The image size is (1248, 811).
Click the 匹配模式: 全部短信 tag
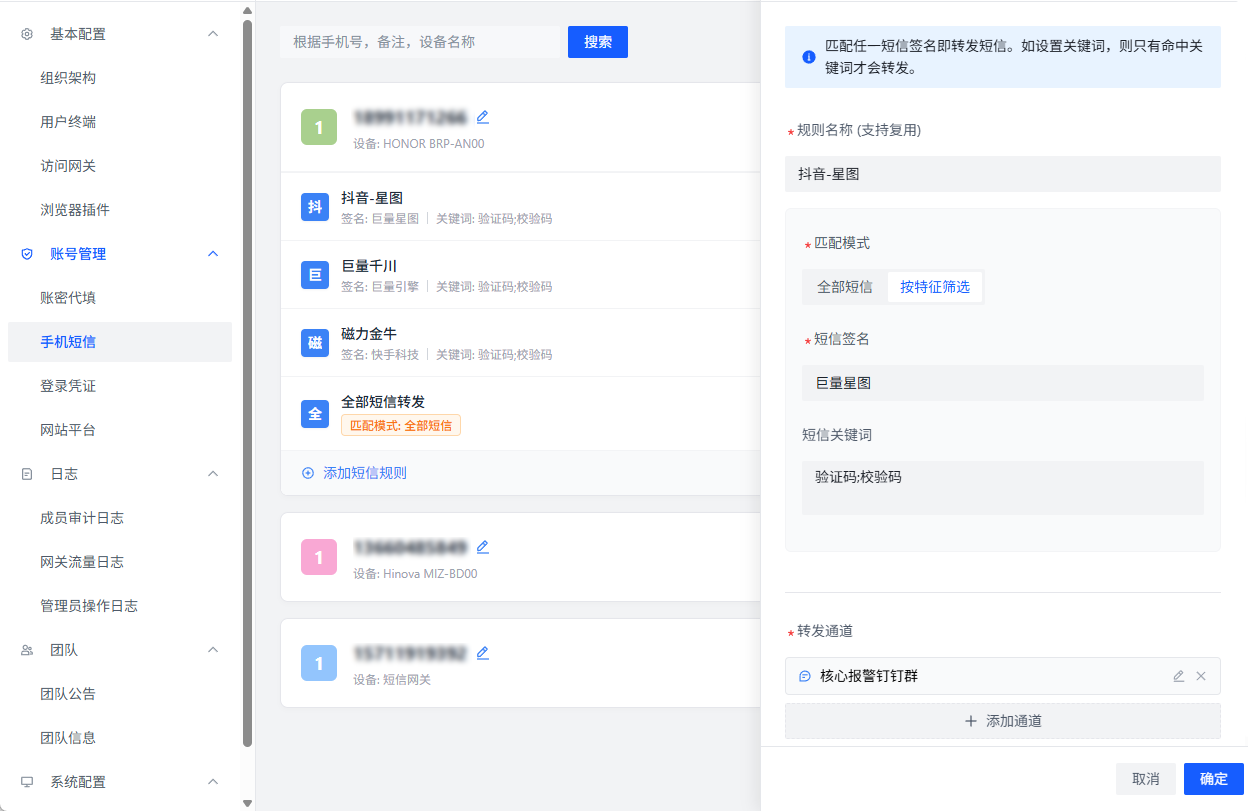(401, 425)
